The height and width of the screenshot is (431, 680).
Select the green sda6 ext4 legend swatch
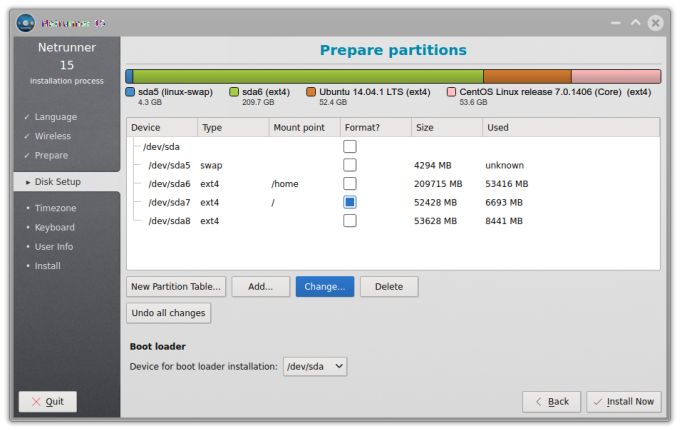click(234, 92)
